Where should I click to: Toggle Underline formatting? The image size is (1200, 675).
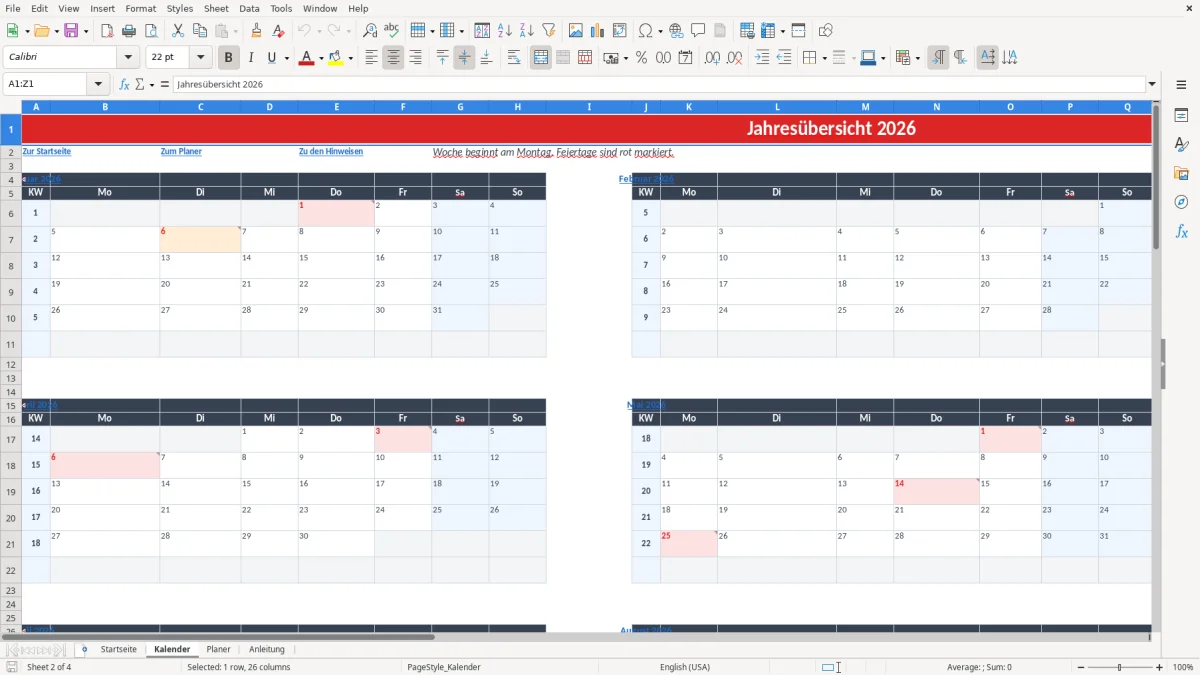pos(271,58)
